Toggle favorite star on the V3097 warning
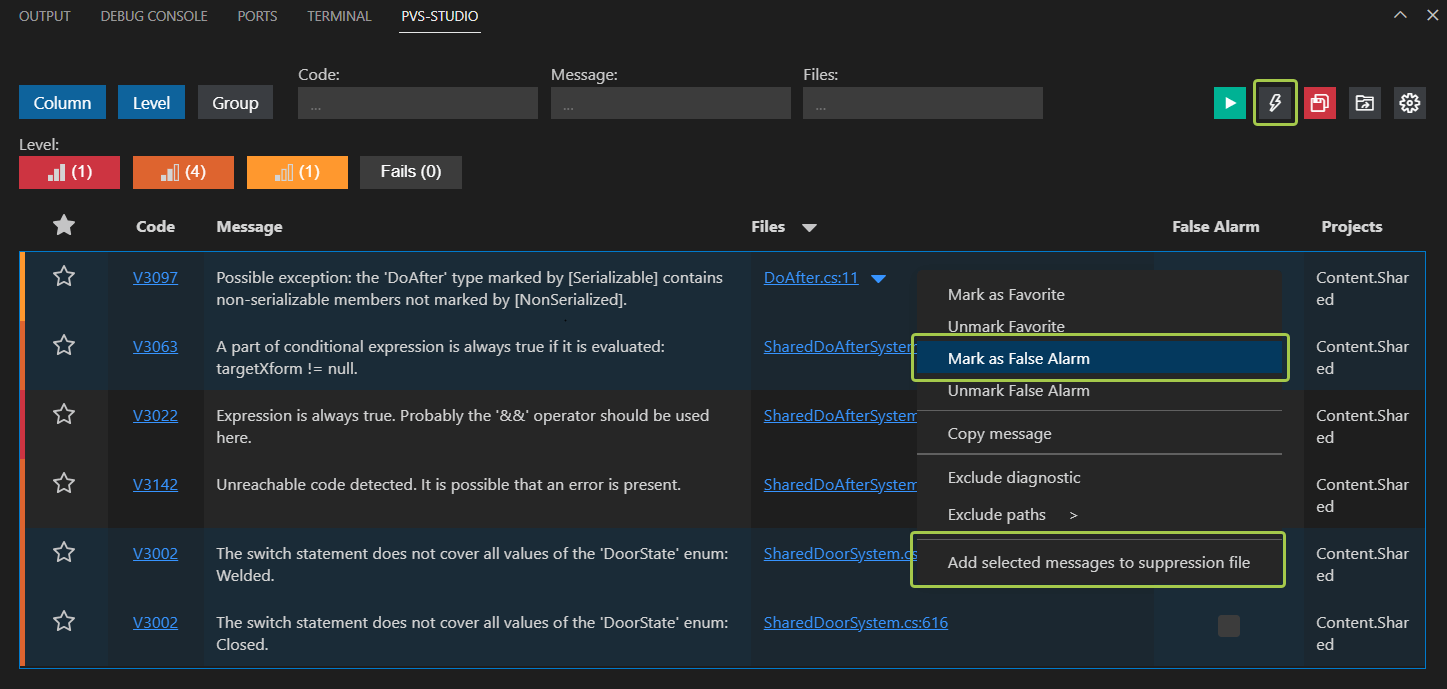 (63, 276)
